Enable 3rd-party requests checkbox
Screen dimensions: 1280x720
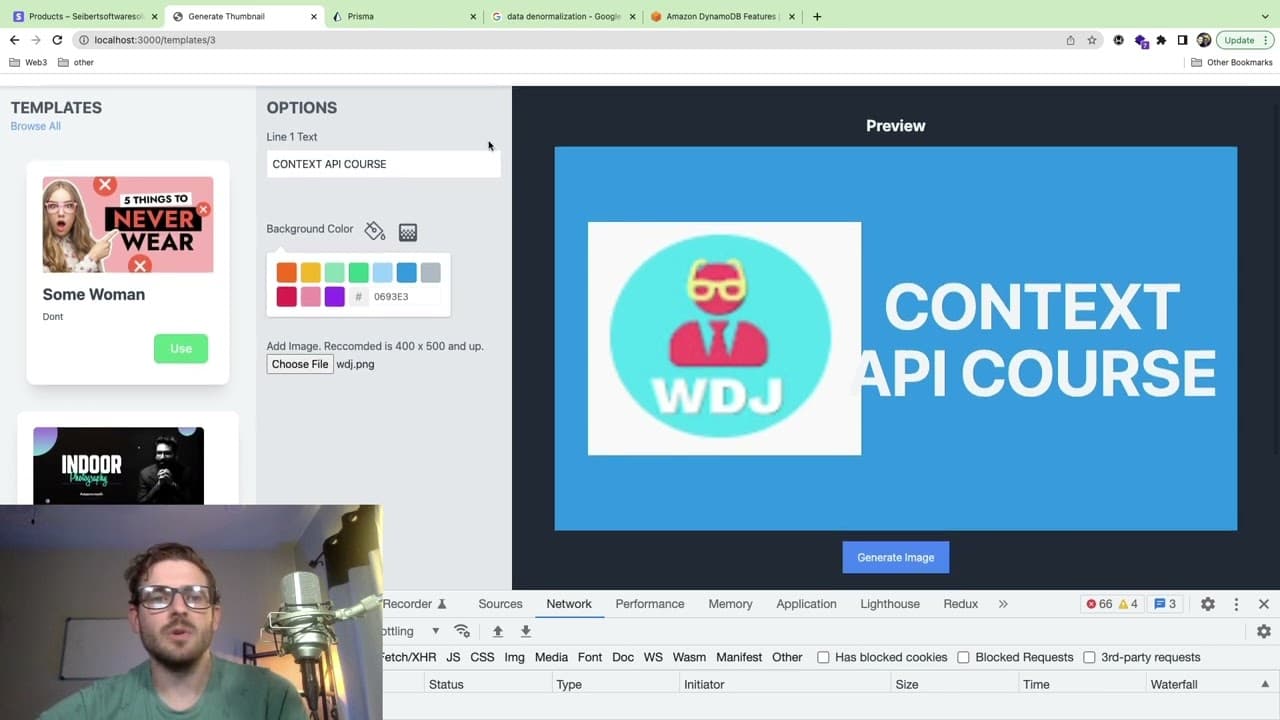[x=1089, y=657]
